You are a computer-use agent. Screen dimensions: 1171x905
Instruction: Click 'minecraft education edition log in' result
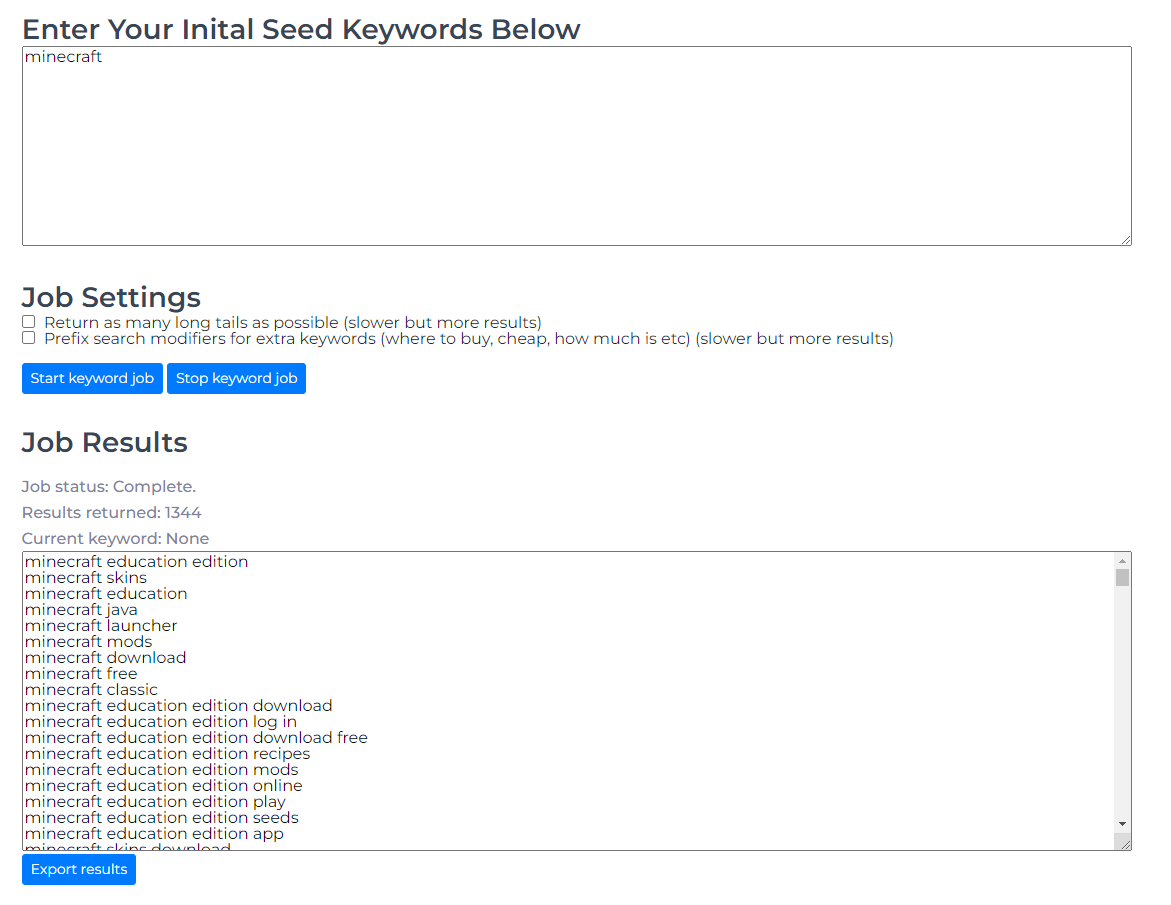(x=161, y=722)
